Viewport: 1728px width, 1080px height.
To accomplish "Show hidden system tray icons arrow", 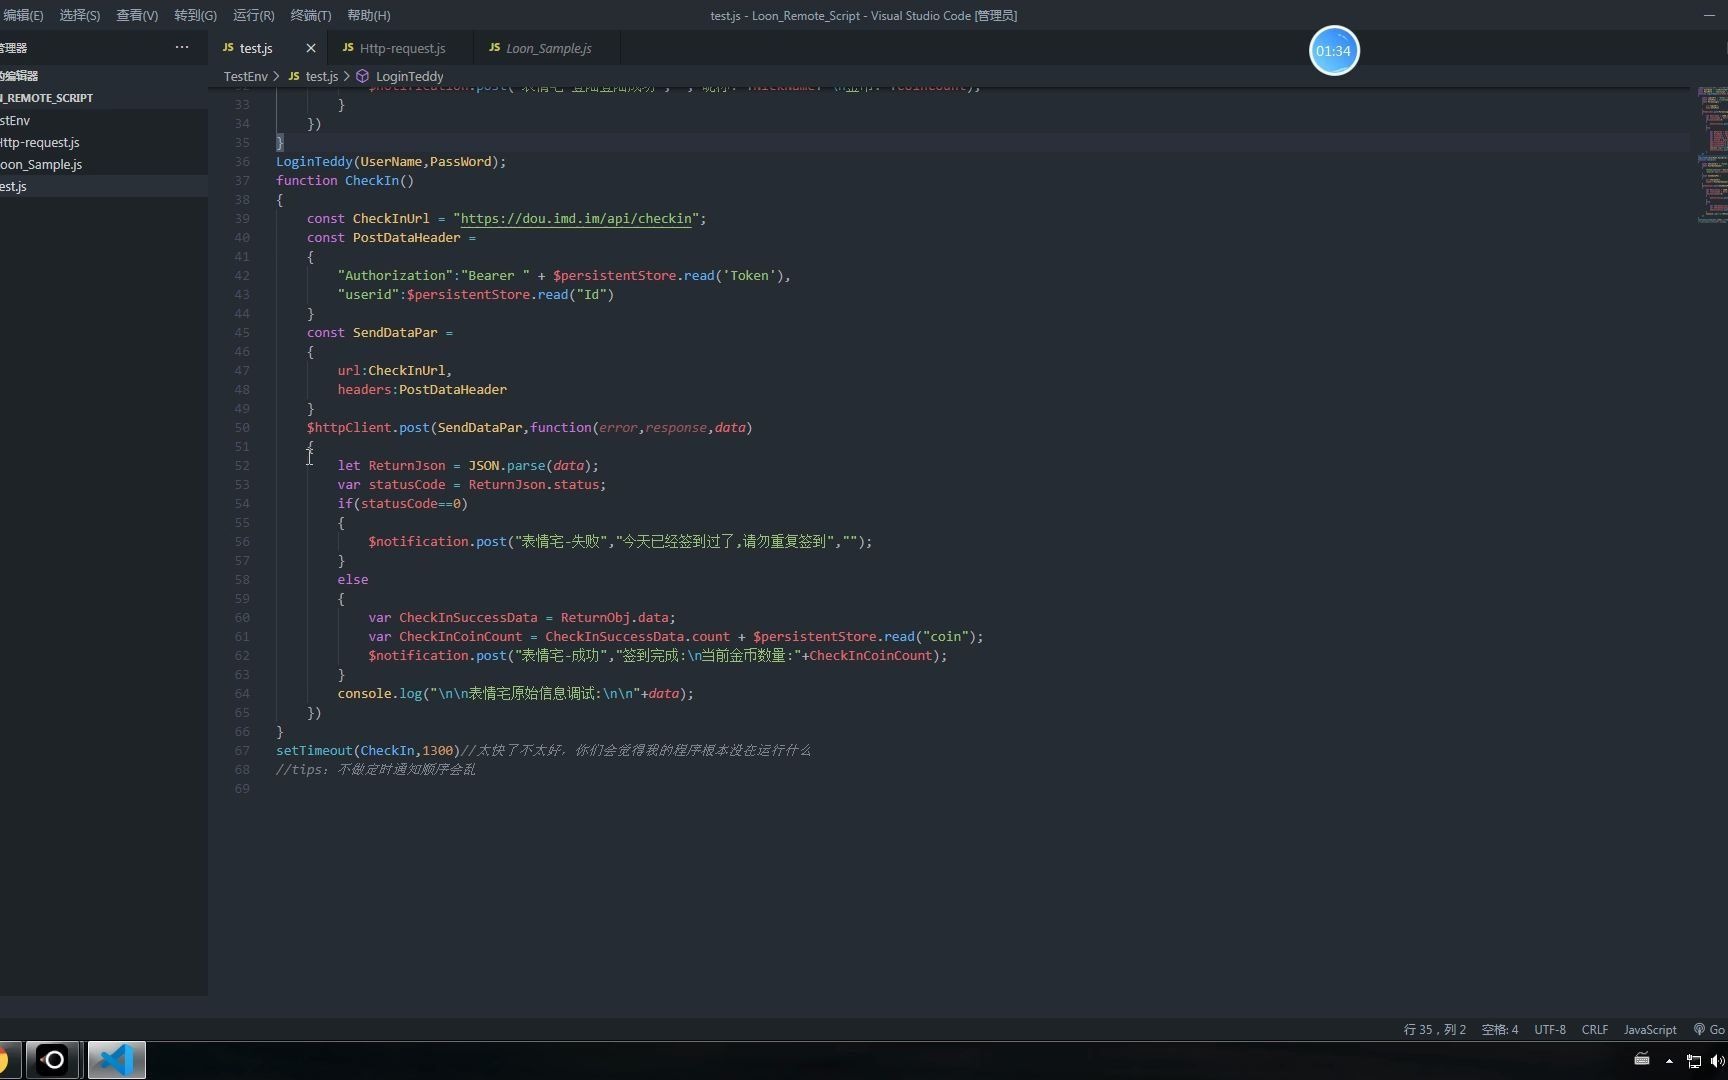I will 1669,1061.
